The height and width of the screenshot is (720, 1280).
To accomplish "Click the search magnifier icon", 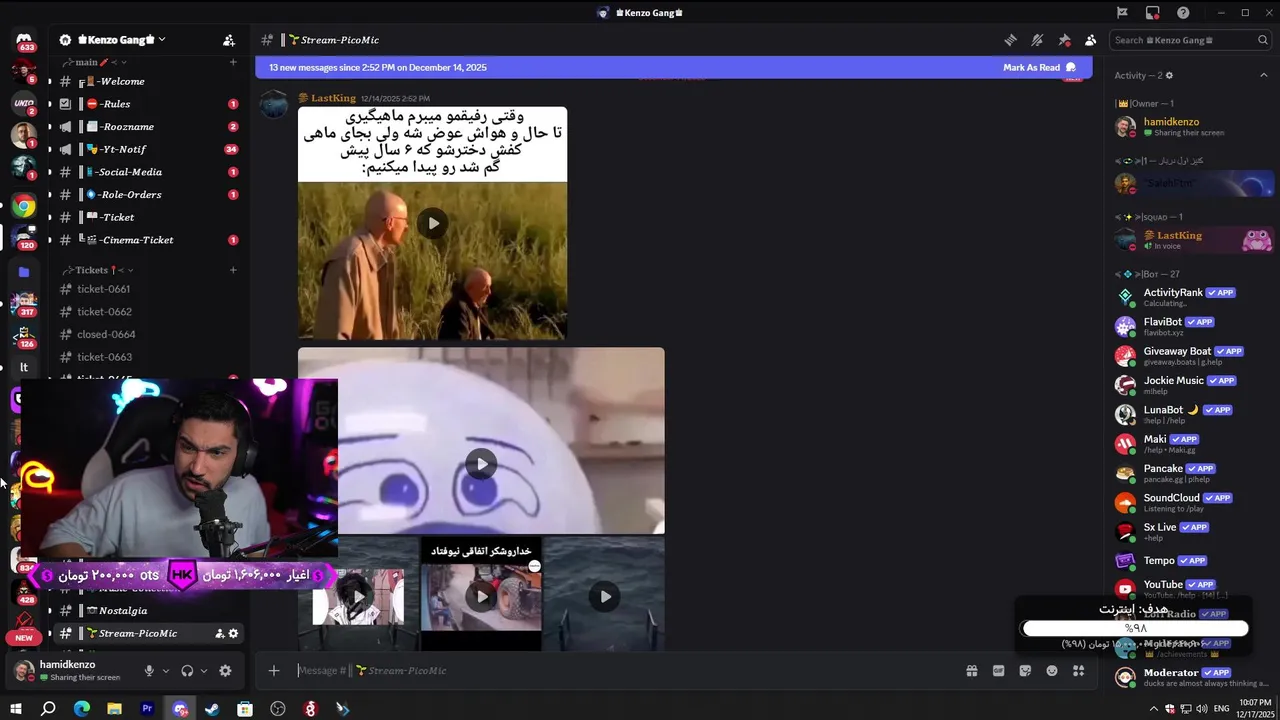I will click(1262, 40).
